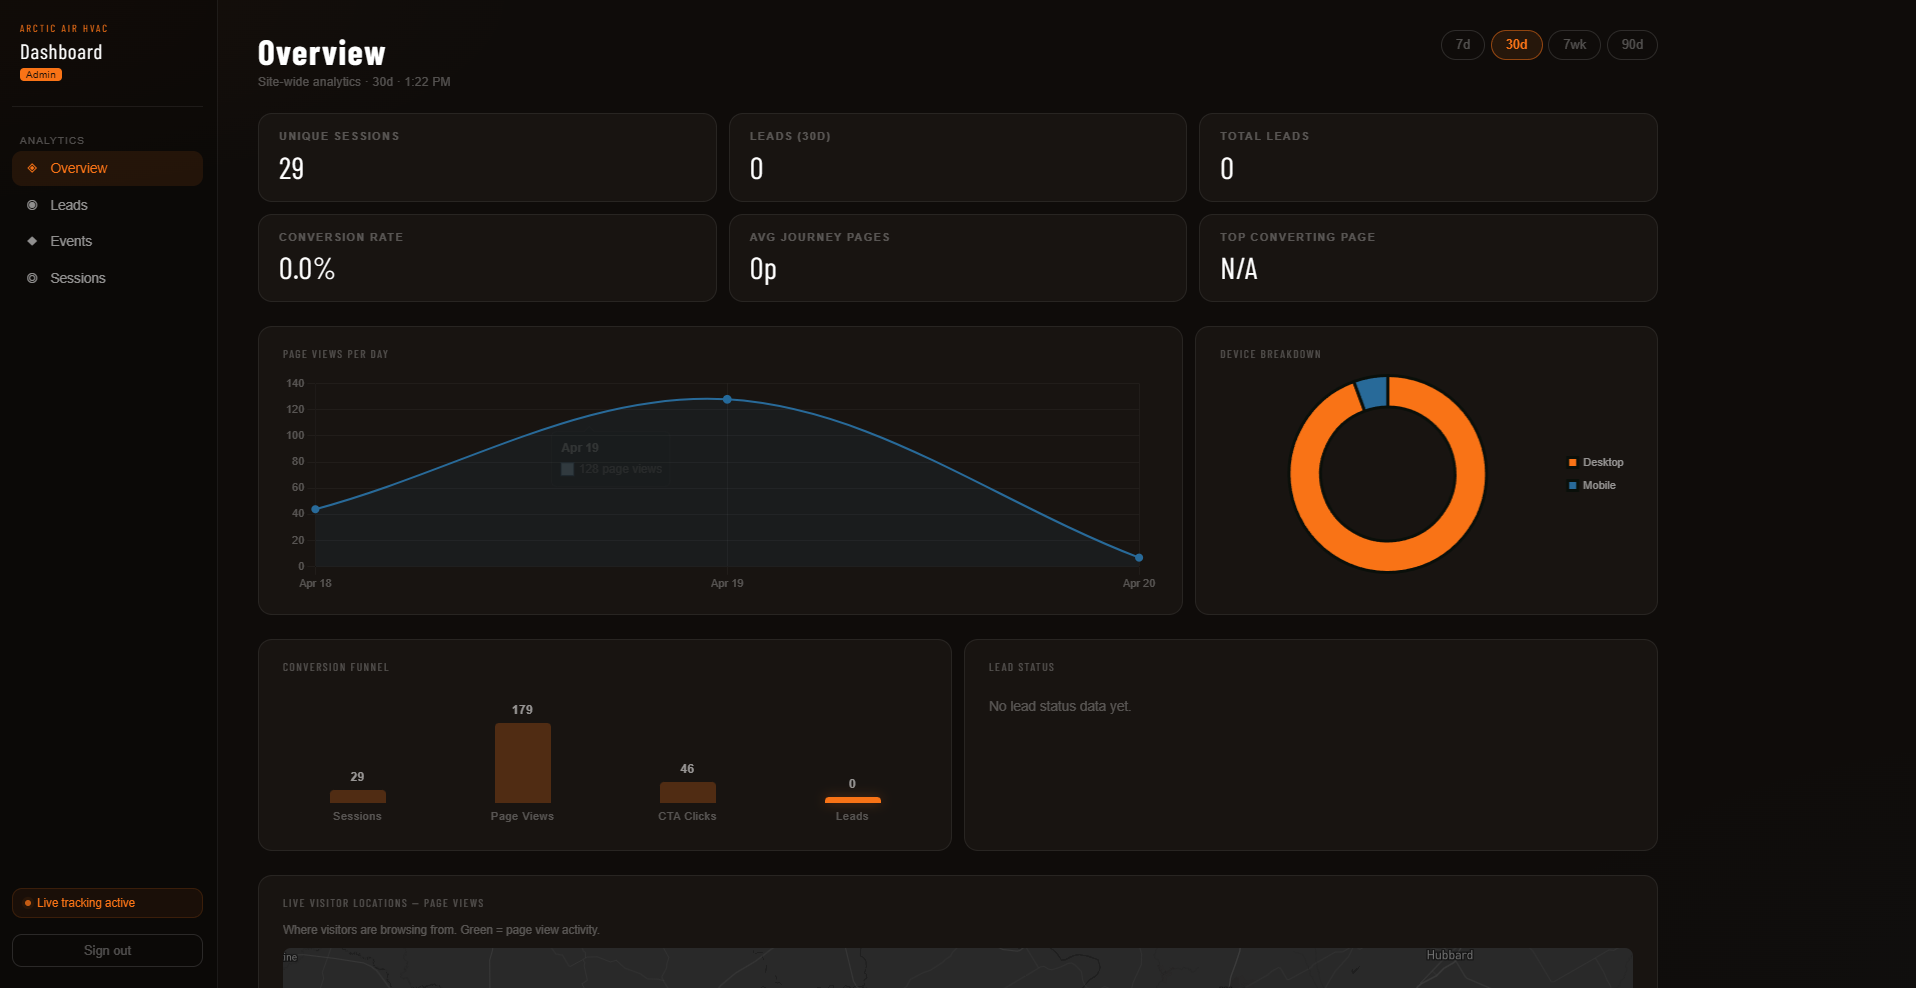
Task: Click the Events diamond icon in sidebar
Action: 32,241
